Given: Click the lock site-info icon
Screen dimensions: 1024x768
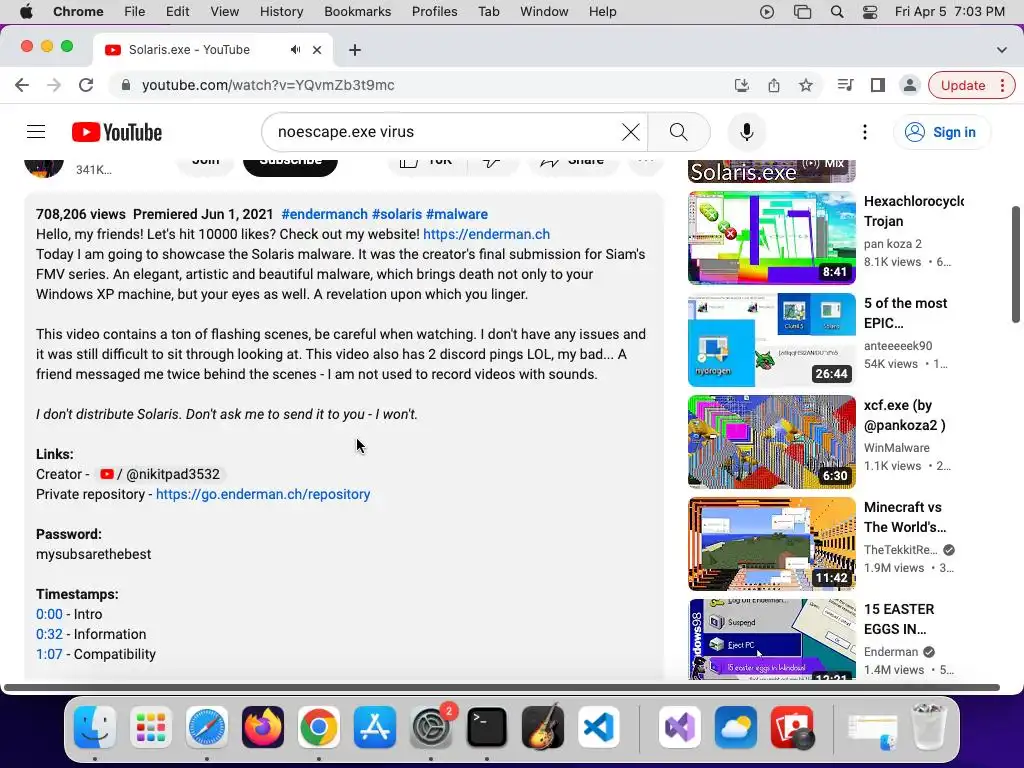Looking at the screenshot, I should click(126, 85).
